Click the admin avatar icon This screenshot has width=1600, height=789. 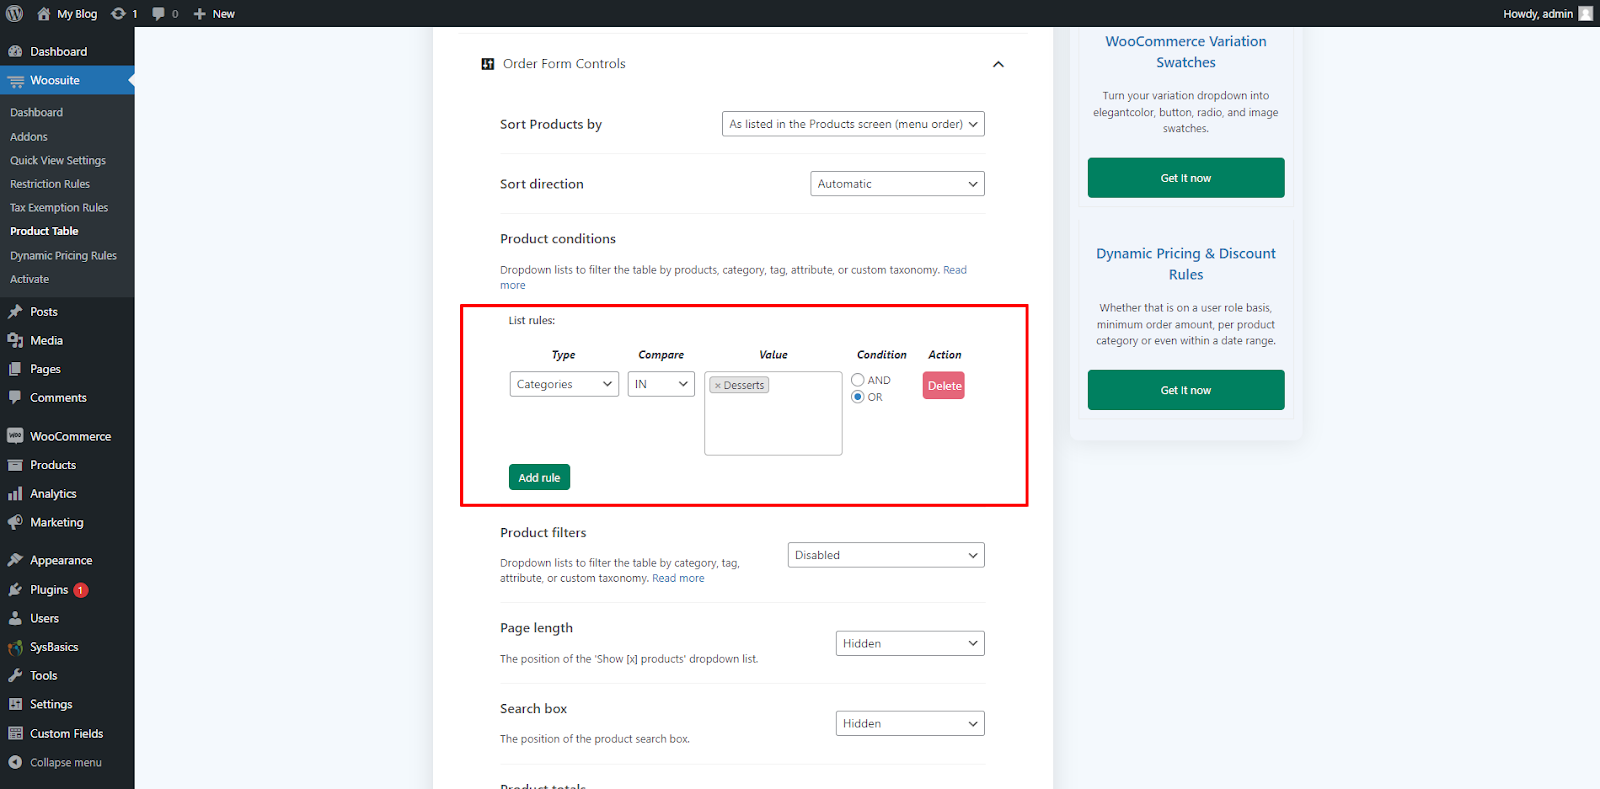1585,13
